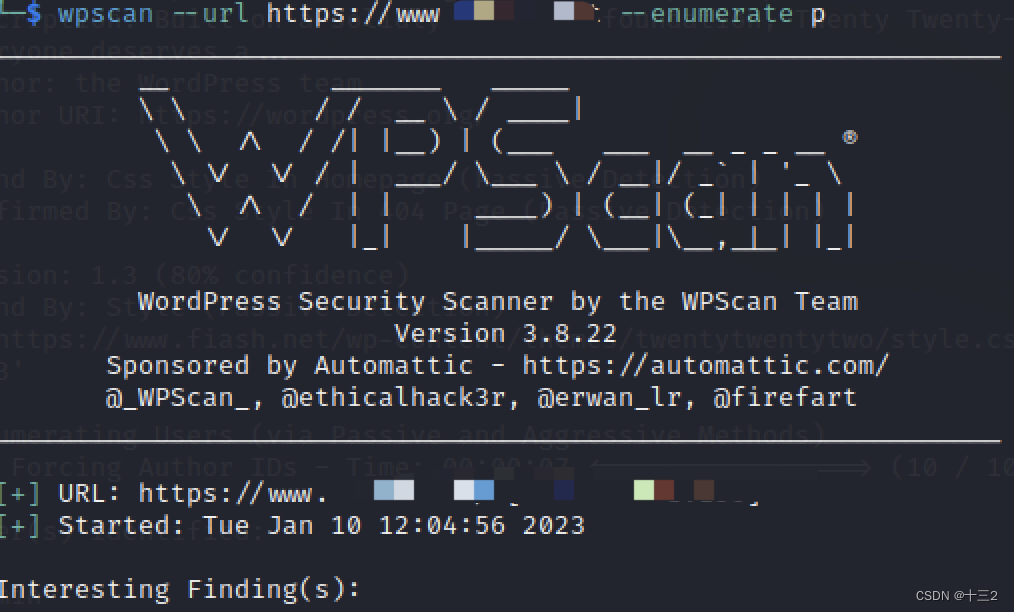Open the https://automattic.com/ link
Viewport: 1014px width, 612px height.
point(706,366)
